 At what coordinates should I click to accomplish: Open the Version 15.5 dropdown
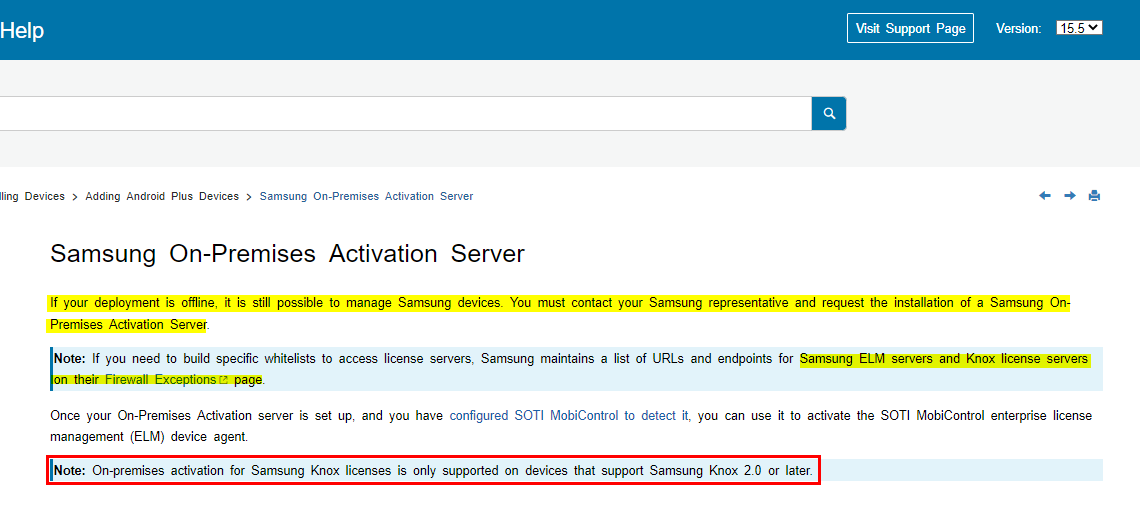point(1079,28)
